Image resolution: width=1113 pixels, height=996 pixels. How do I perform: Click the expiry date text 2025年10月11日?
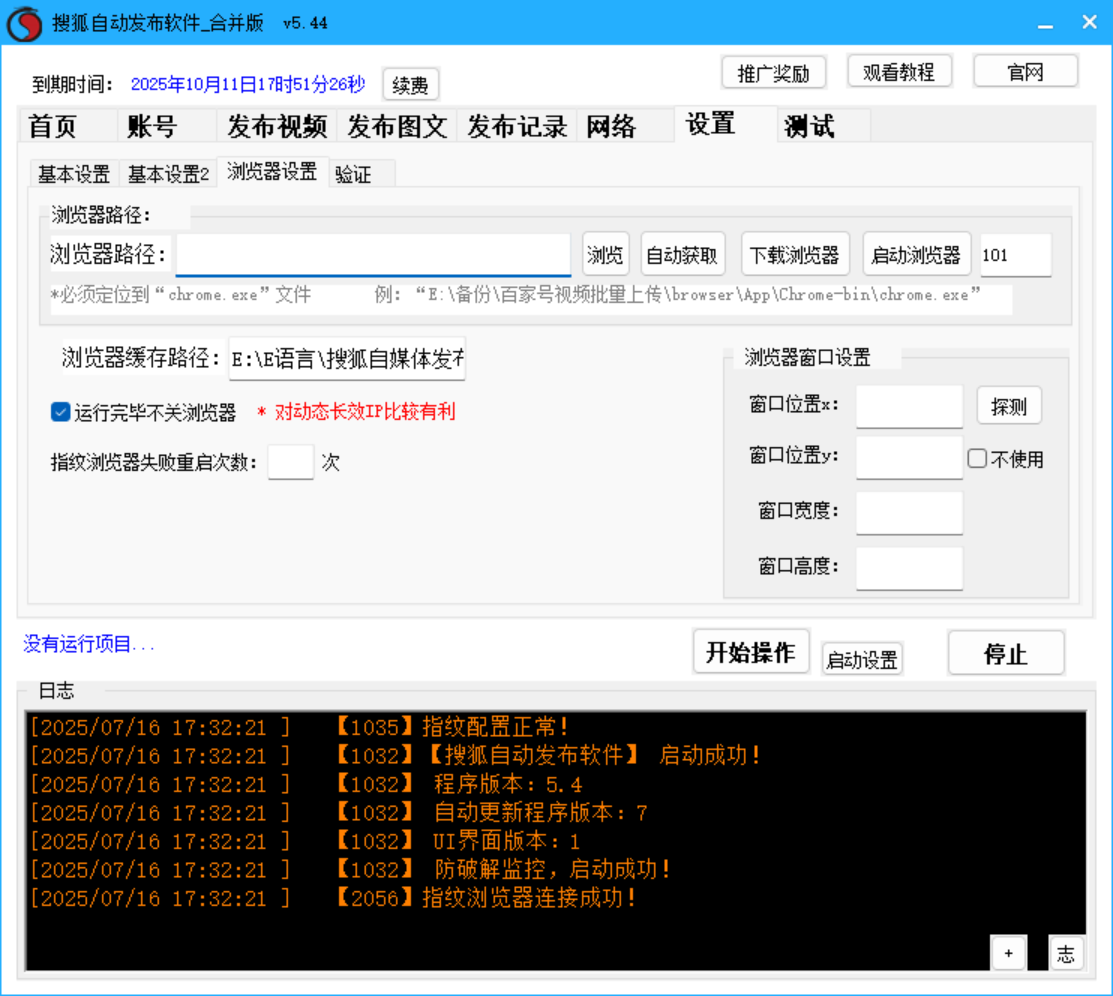(x=247, y=84)
